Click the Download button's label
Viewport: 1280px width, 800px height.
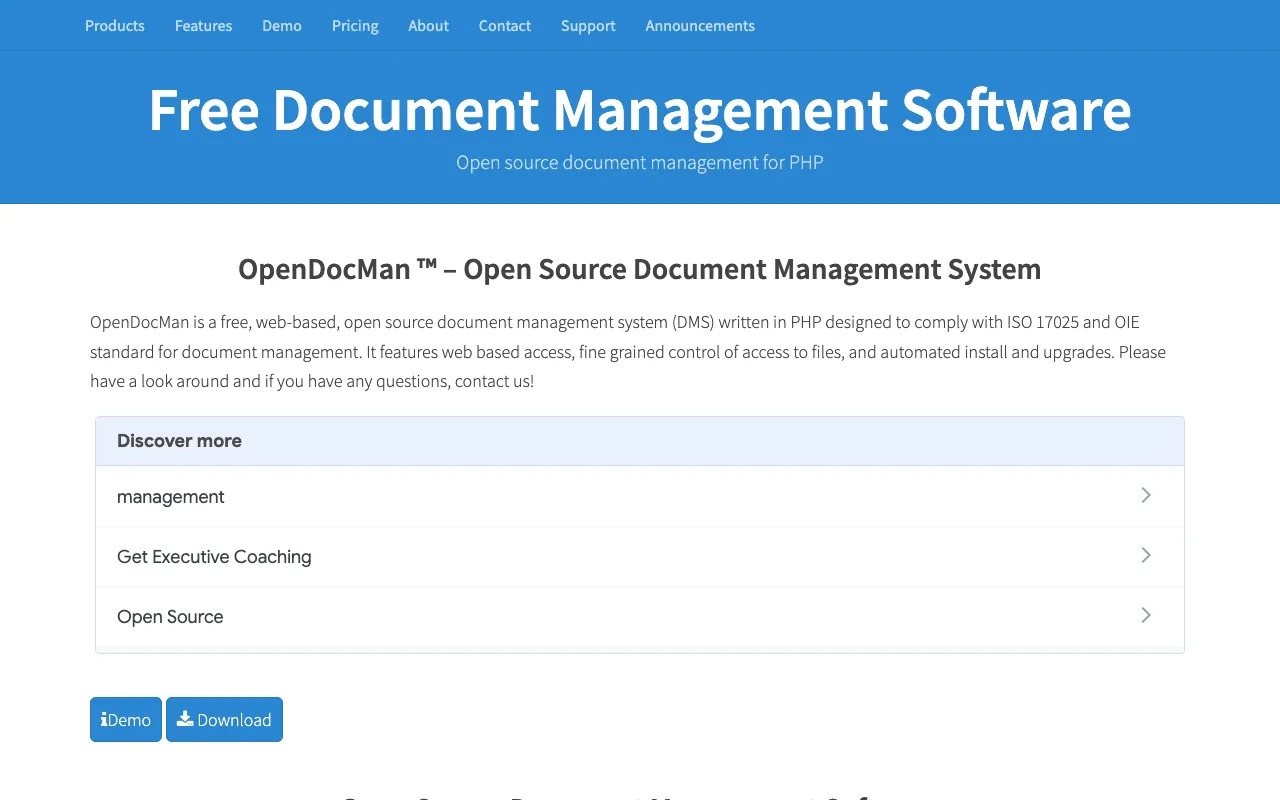coord(234,720)
